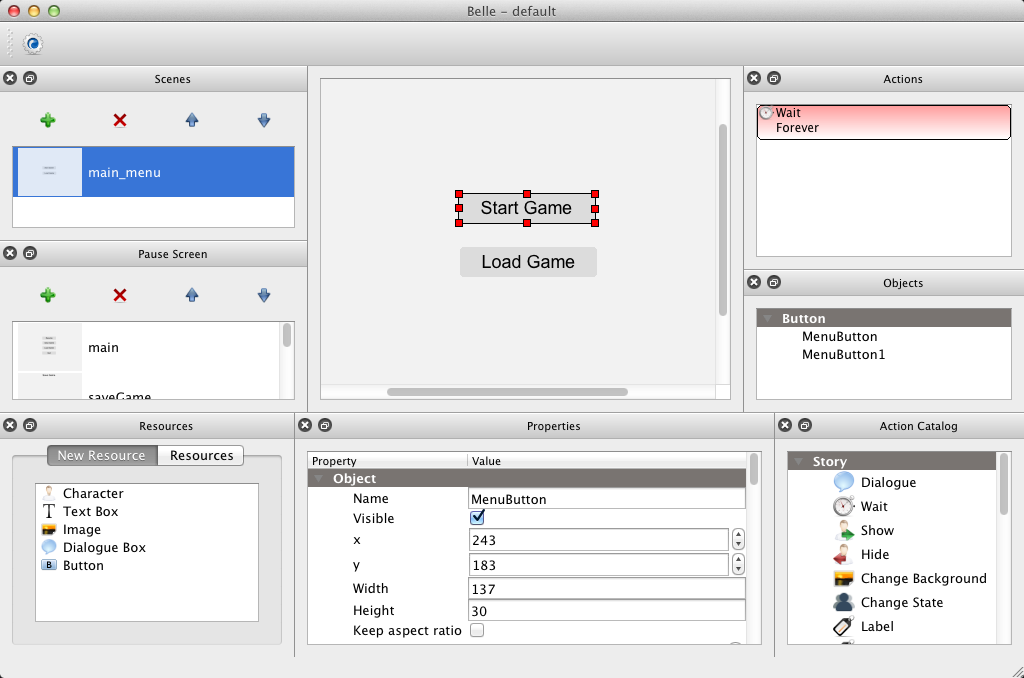Adjust y value stepper
This screenshot has height=678, width=1024.
pyautogui.click(x=738, y=564)
